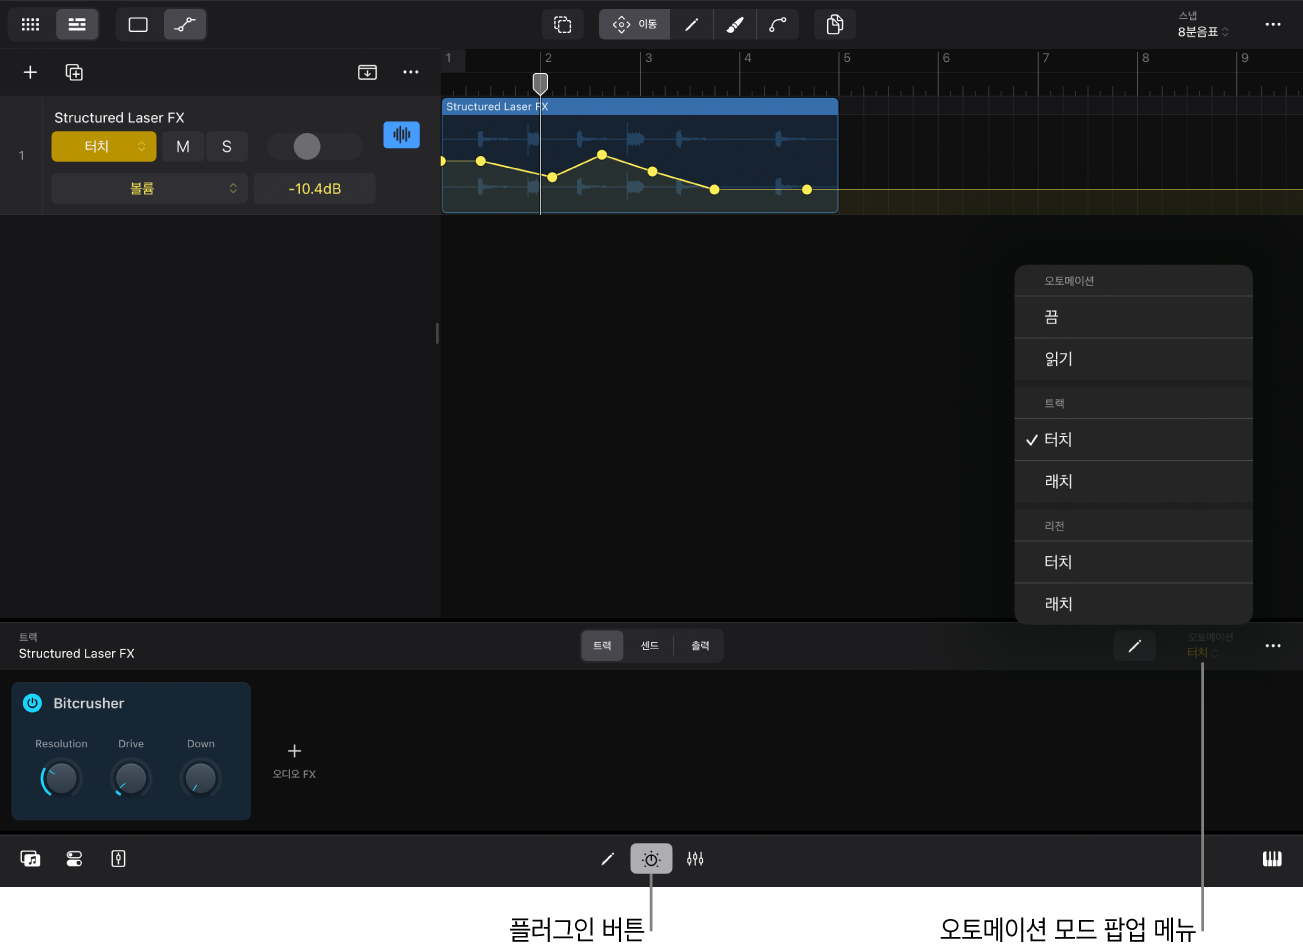
Task: Select the automation curve tool
Action: click(777, 24)
